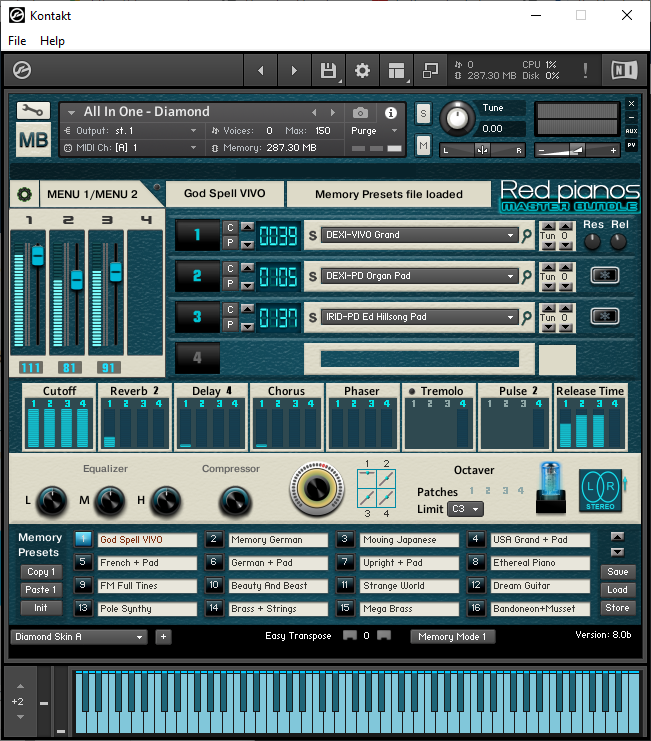The width and height of the screenshot is (651, 741).
Task: Click the Copy 1 button
Action: click(41, 572)
